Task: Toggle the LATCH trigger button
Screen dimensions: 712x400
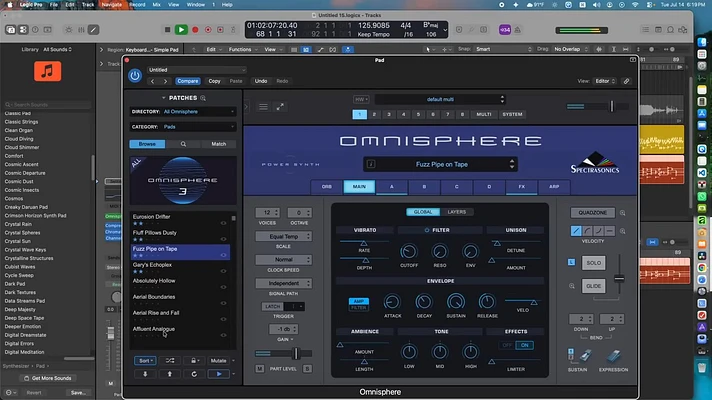Action: coord(272,306)
